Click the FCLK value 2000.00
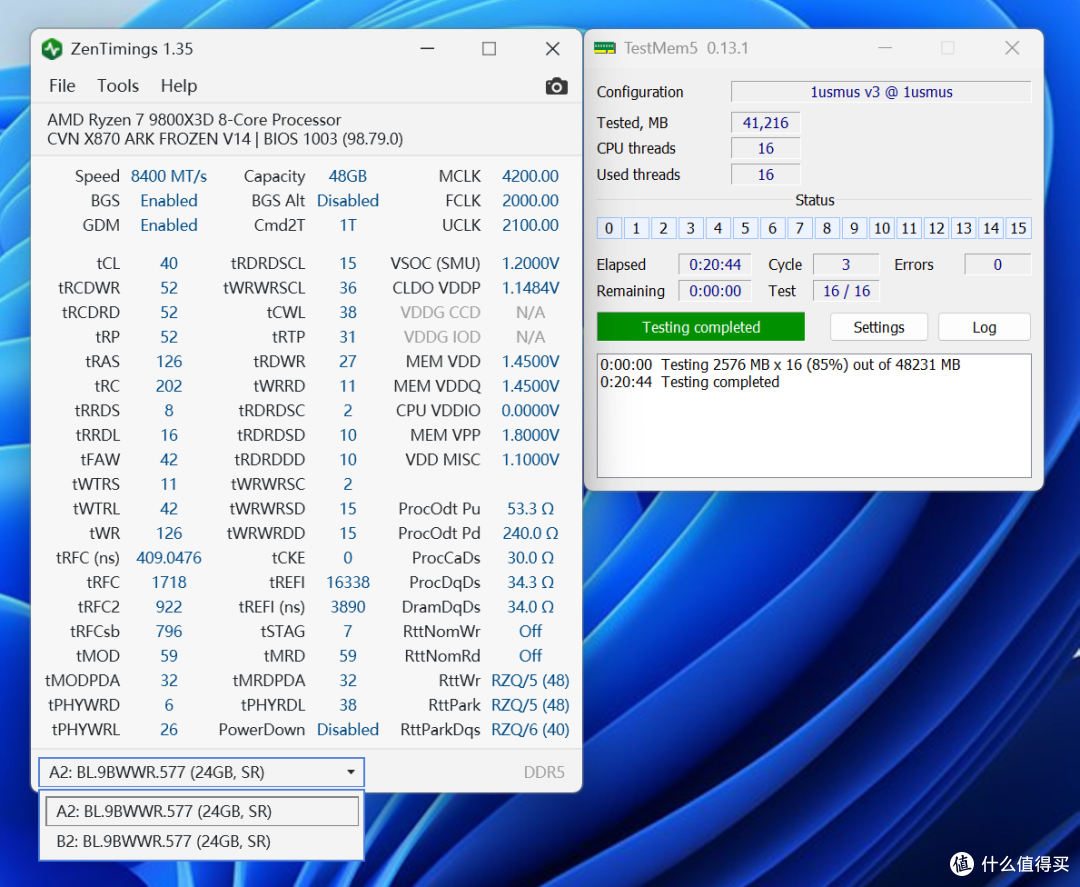1080x887 pixels. tap(530, 200)
